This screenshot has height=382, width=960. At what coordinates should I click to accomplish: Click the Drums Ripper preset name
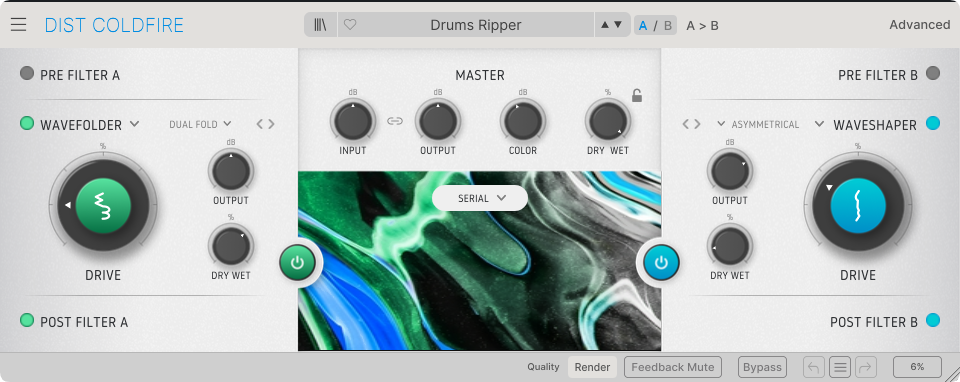[476, 25]
